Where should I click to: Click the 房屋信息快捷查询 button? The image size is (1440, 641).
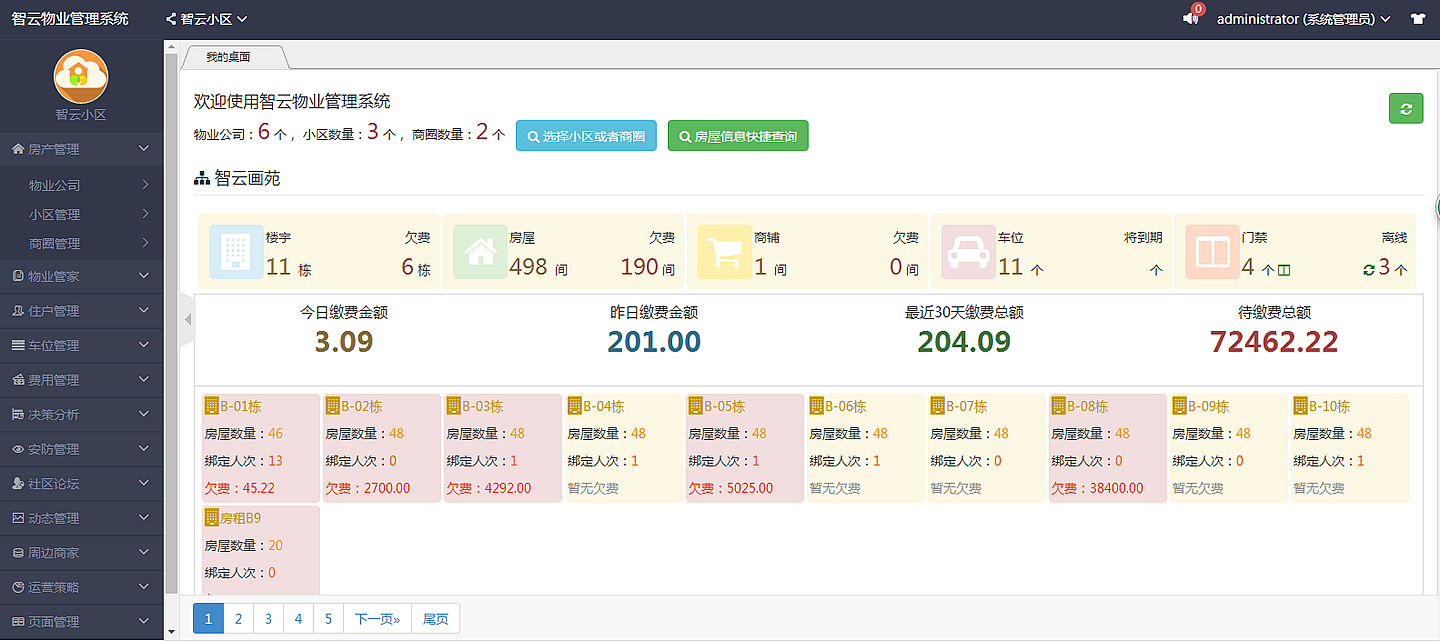(x=738, y=136)
